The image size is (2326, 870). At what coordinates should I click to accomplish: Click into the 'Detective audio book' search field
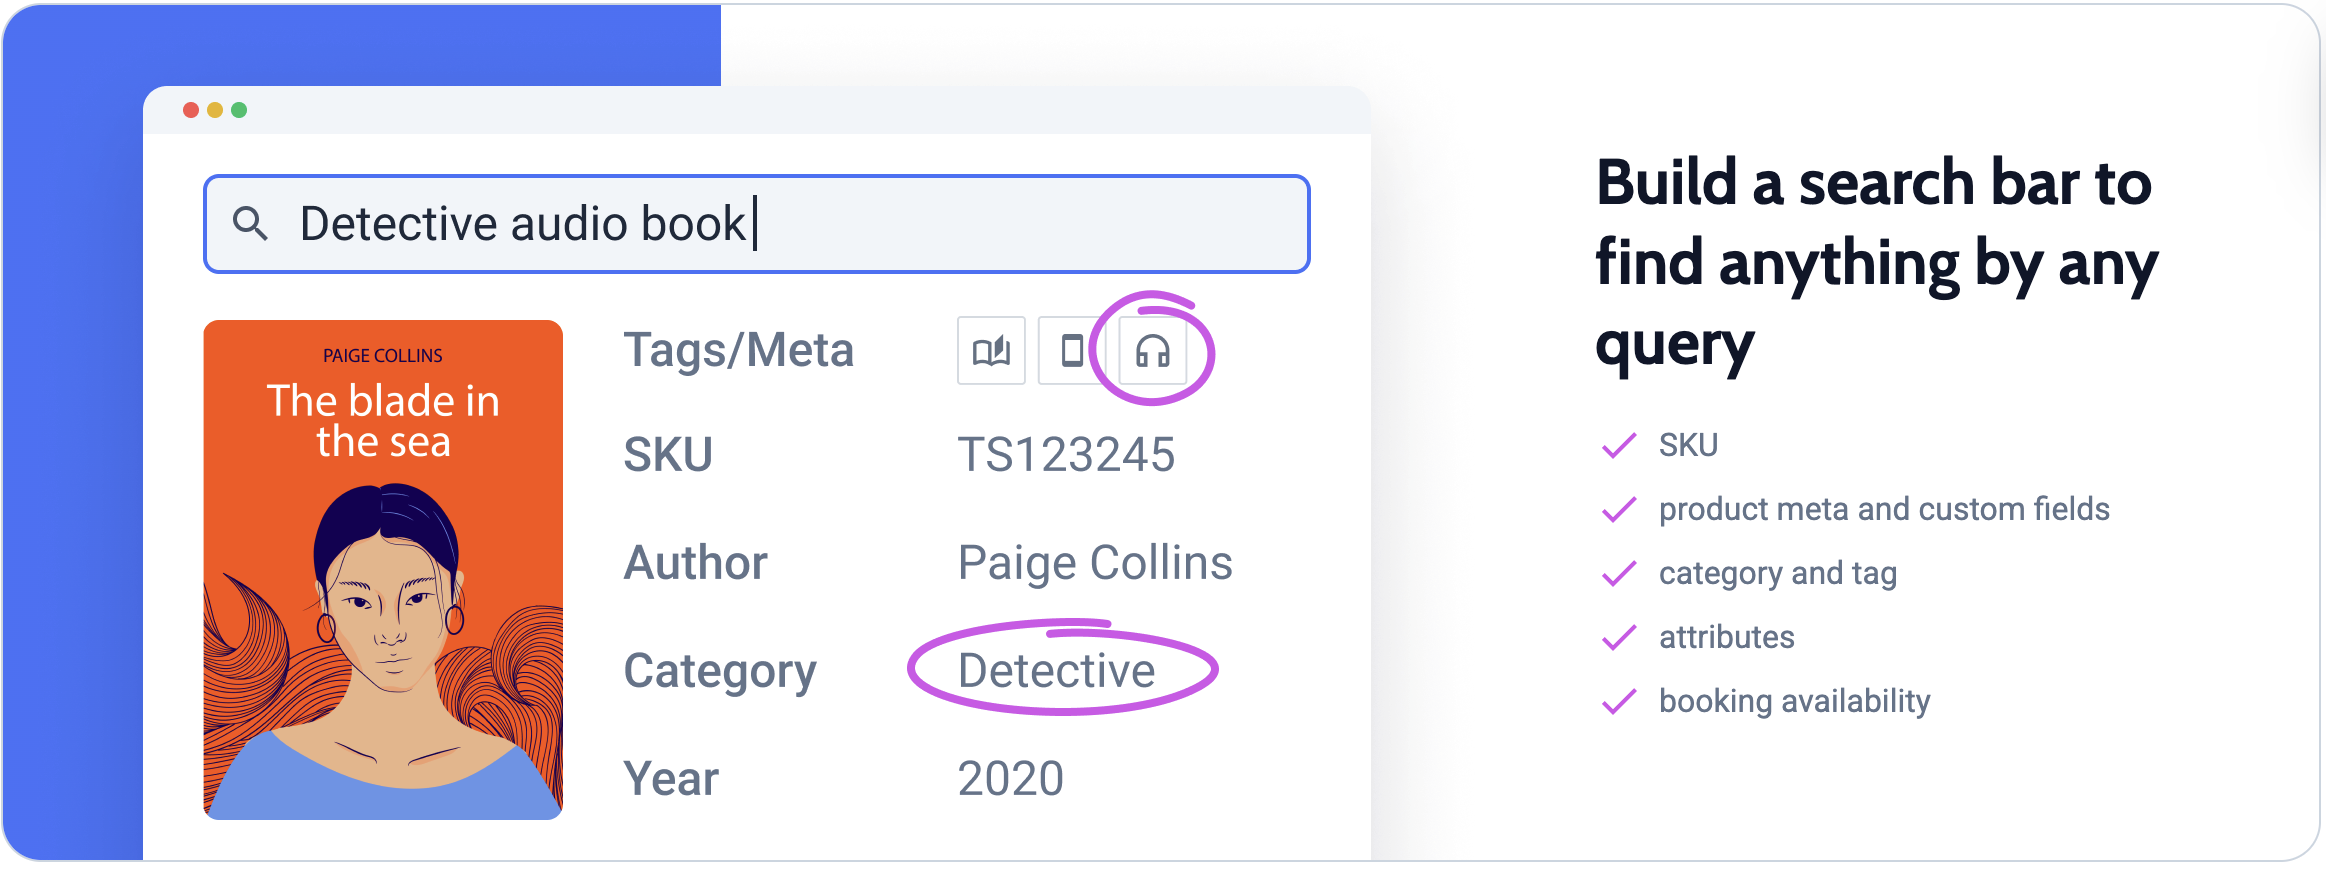click(x=757, y=223)
